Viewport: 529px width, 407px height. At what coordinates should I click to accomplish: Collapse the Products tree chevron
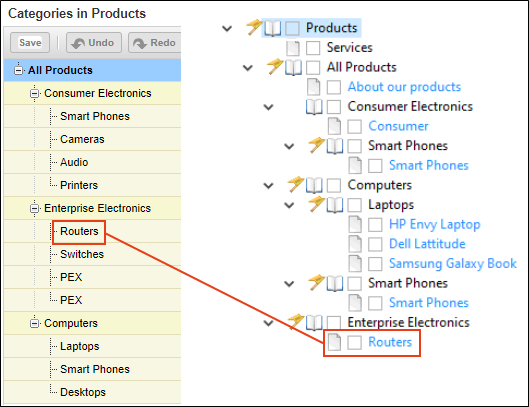227,28
